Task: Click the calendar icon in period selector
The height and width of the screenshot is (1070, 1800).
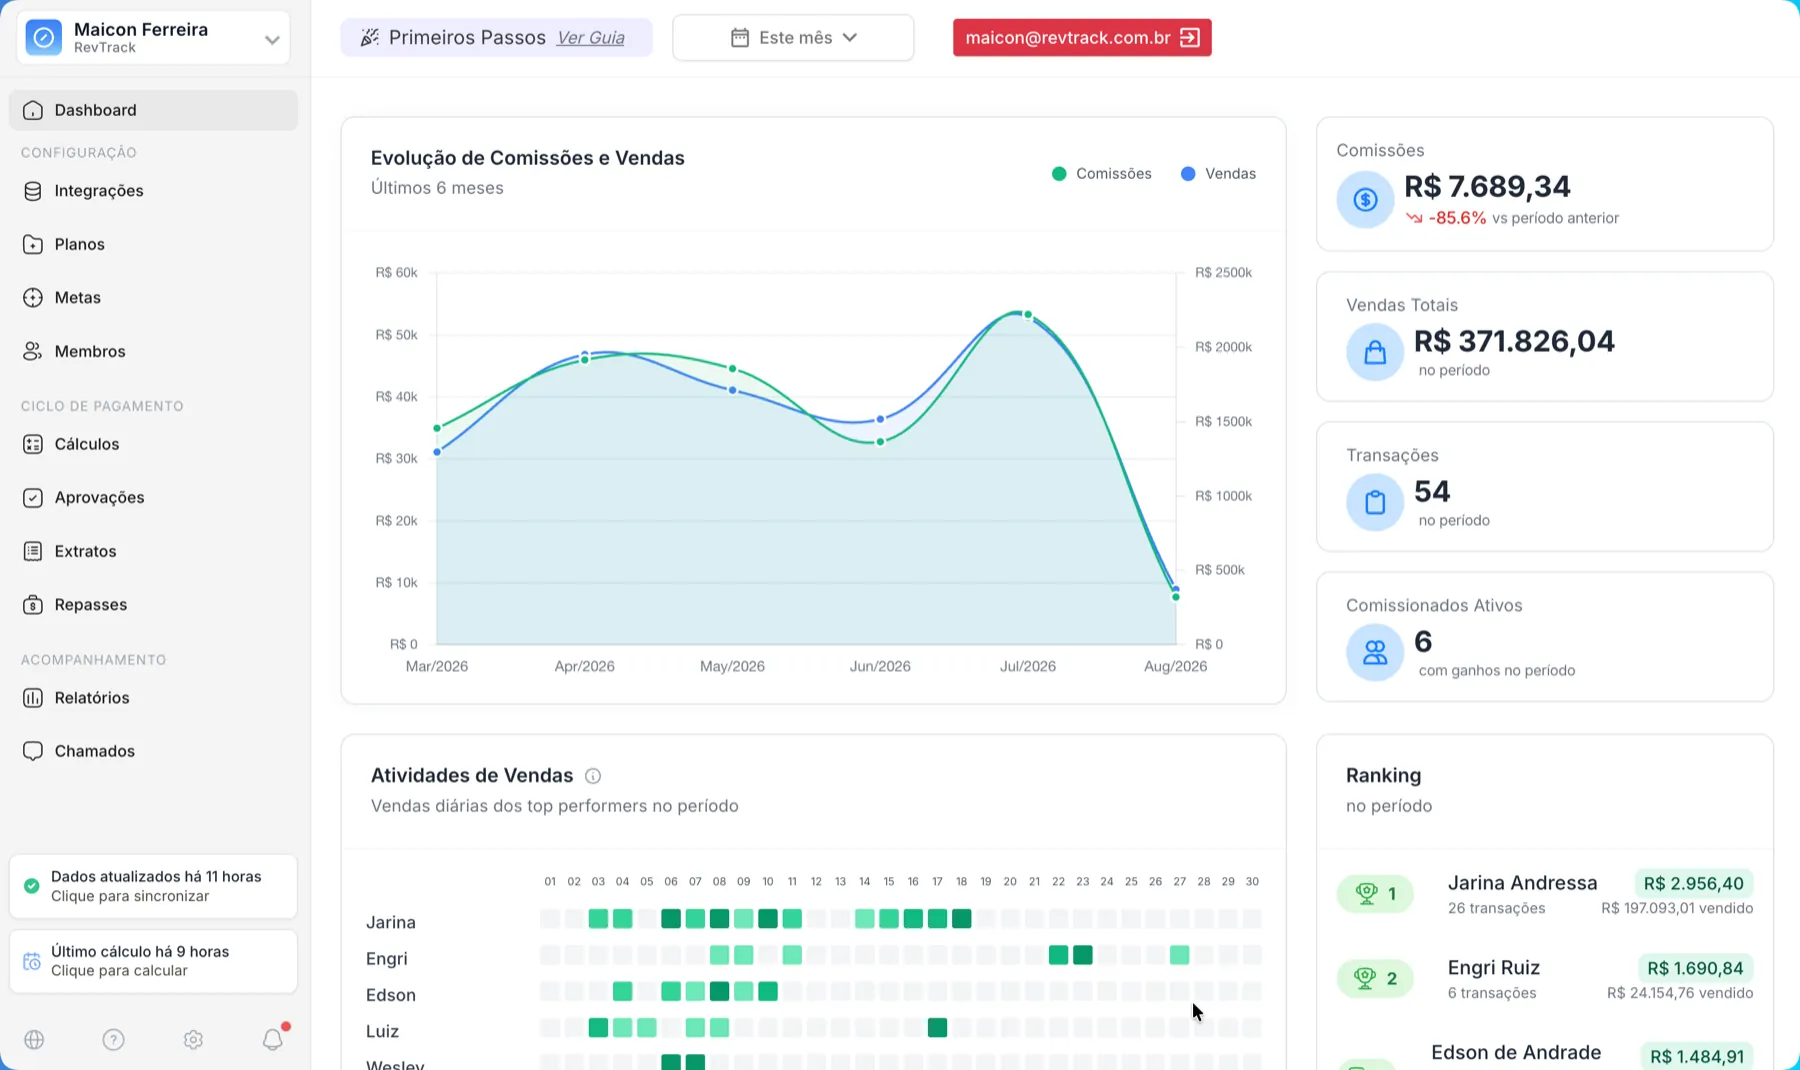Action: pyautogui.click(x=740, y=38)
